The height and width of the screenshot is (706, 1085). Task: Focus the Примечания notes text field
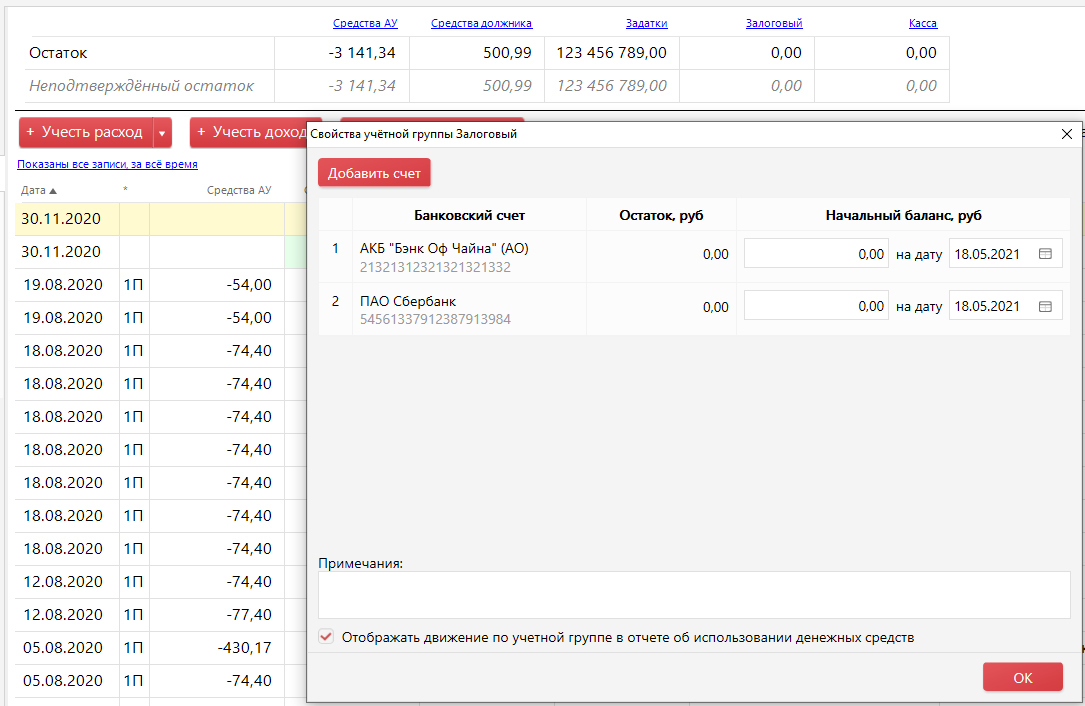tap(693, 595)
